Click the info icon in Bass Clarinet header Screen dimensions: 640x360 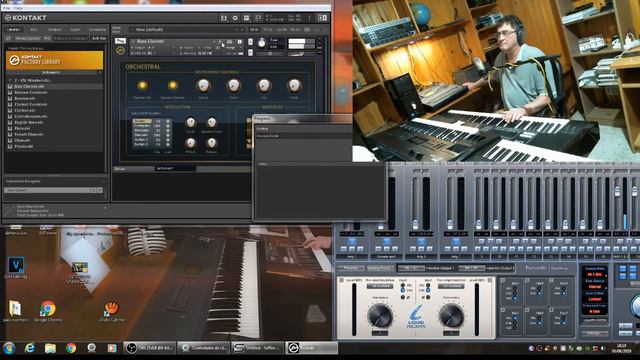tap(240, 42)
